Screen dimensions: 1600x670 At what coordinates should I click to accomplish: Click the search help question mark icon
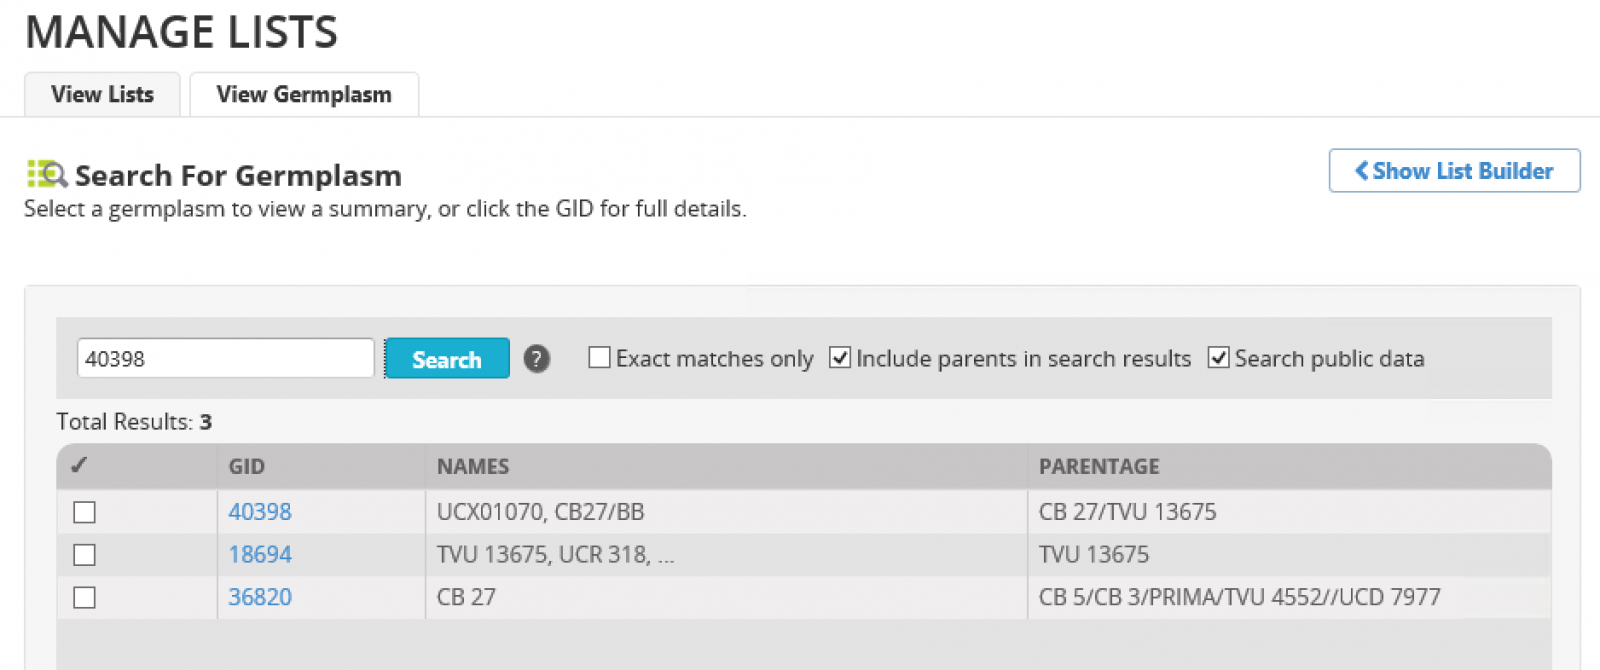click(537, 359)
